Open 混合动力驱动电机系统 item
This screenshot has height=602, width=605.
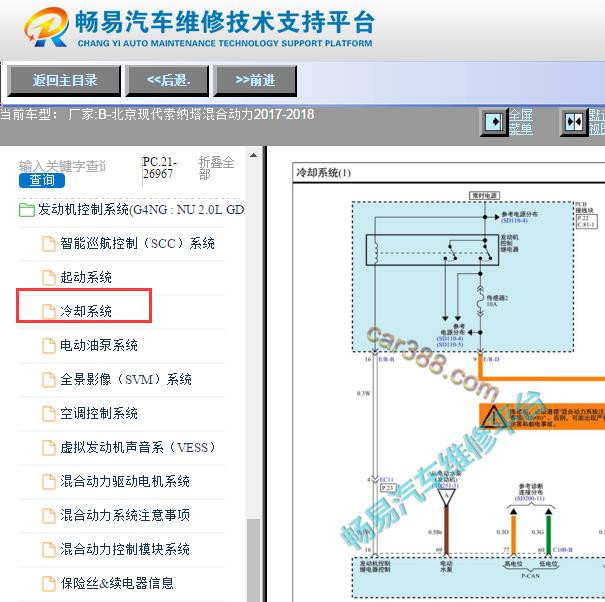[125, 481]
